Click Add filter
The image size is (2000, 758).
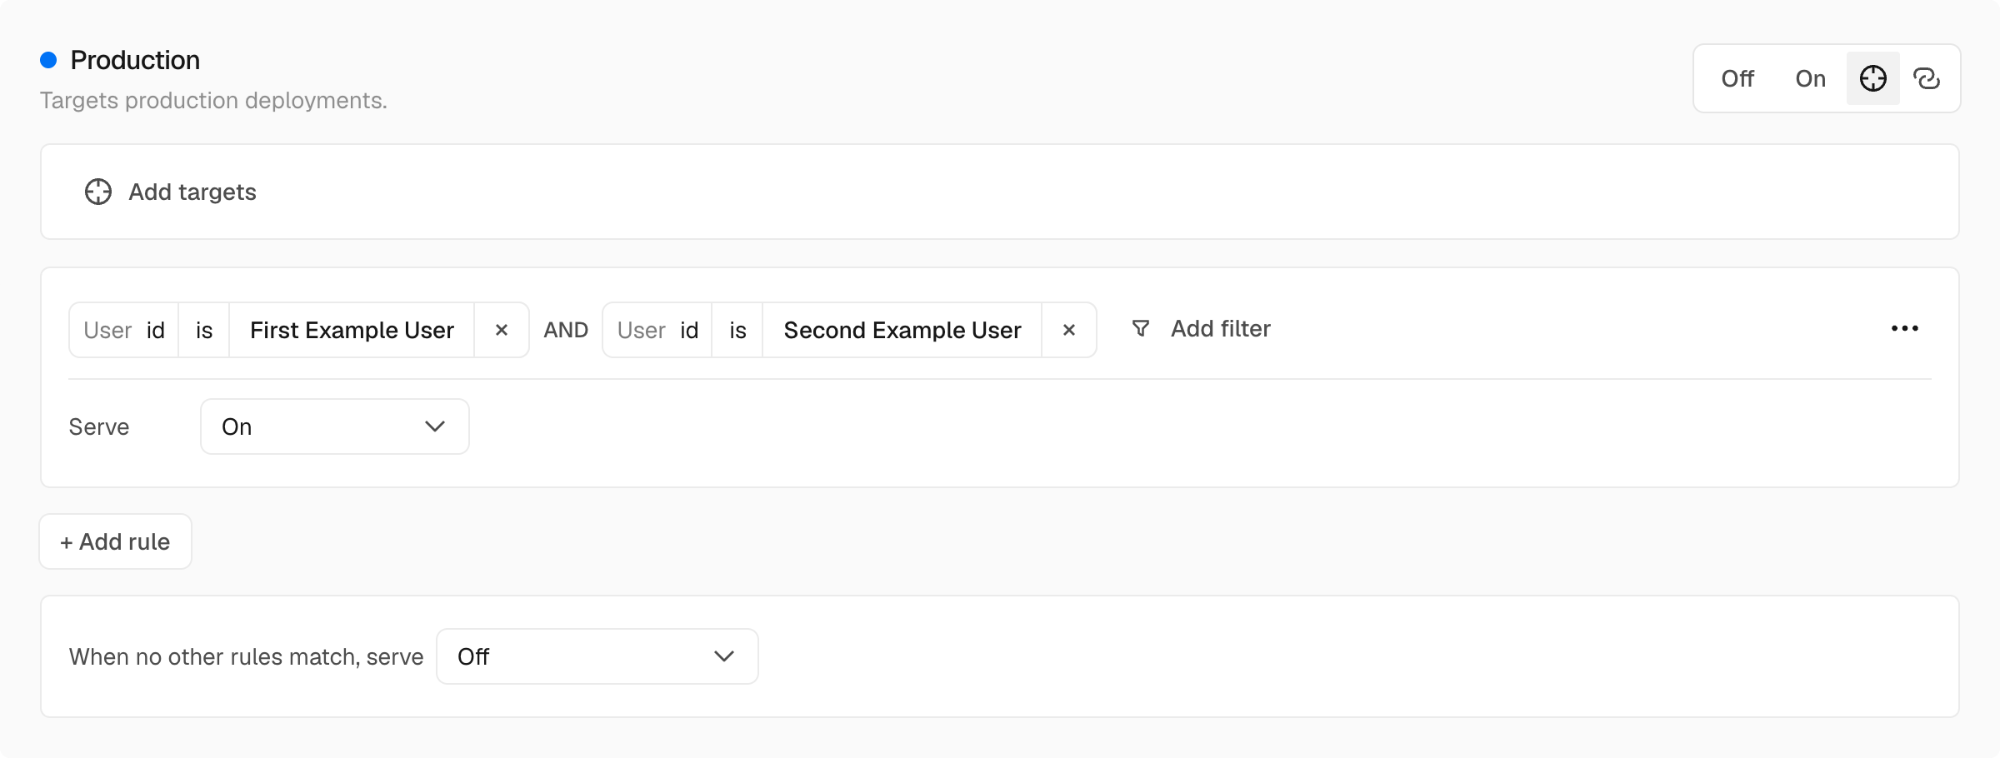1200,329
